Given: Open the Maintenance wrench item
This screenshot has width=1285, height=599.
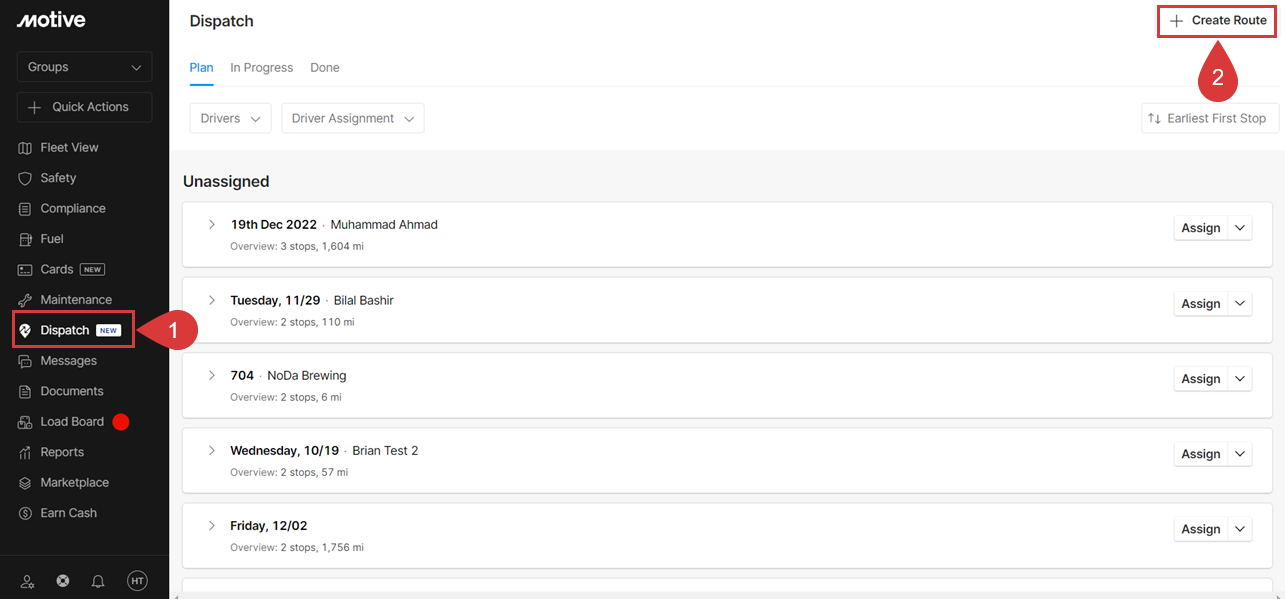Looking at the screenshot, I should (26, 300).
